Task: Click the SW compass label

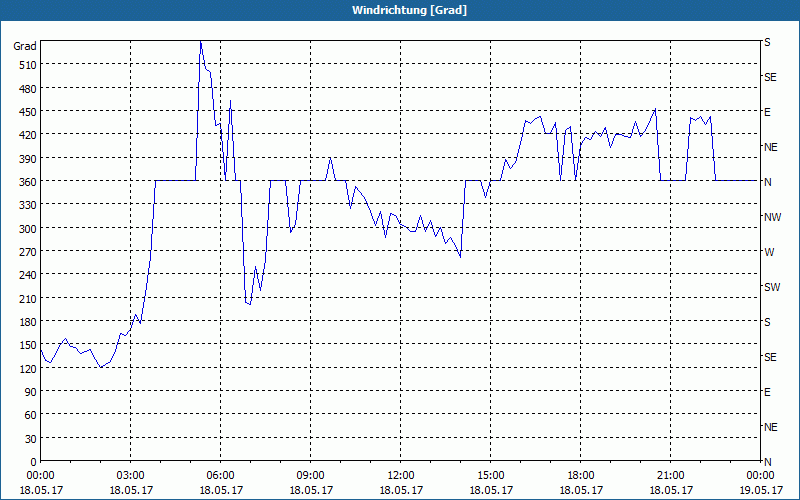Action: pos(772,287)
